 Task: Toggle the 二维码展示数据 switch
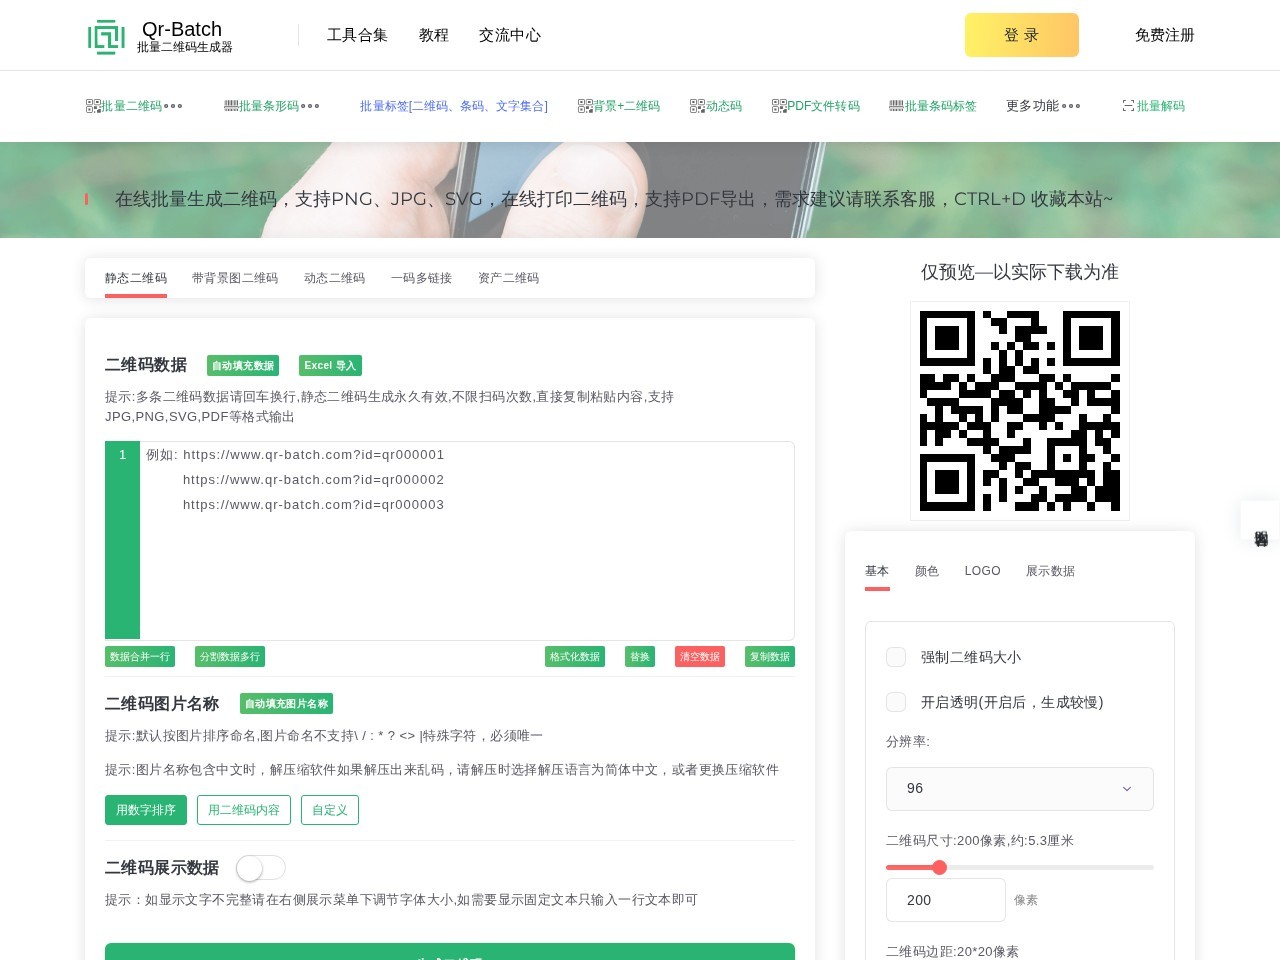(261, 868)
